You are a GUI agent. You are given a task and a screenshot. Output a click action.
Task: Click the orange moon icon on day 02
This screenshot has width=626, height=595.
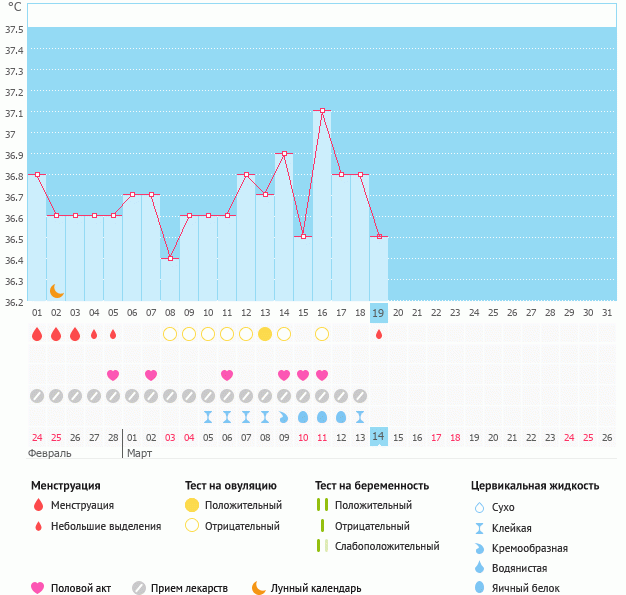(x=57, y=290)
